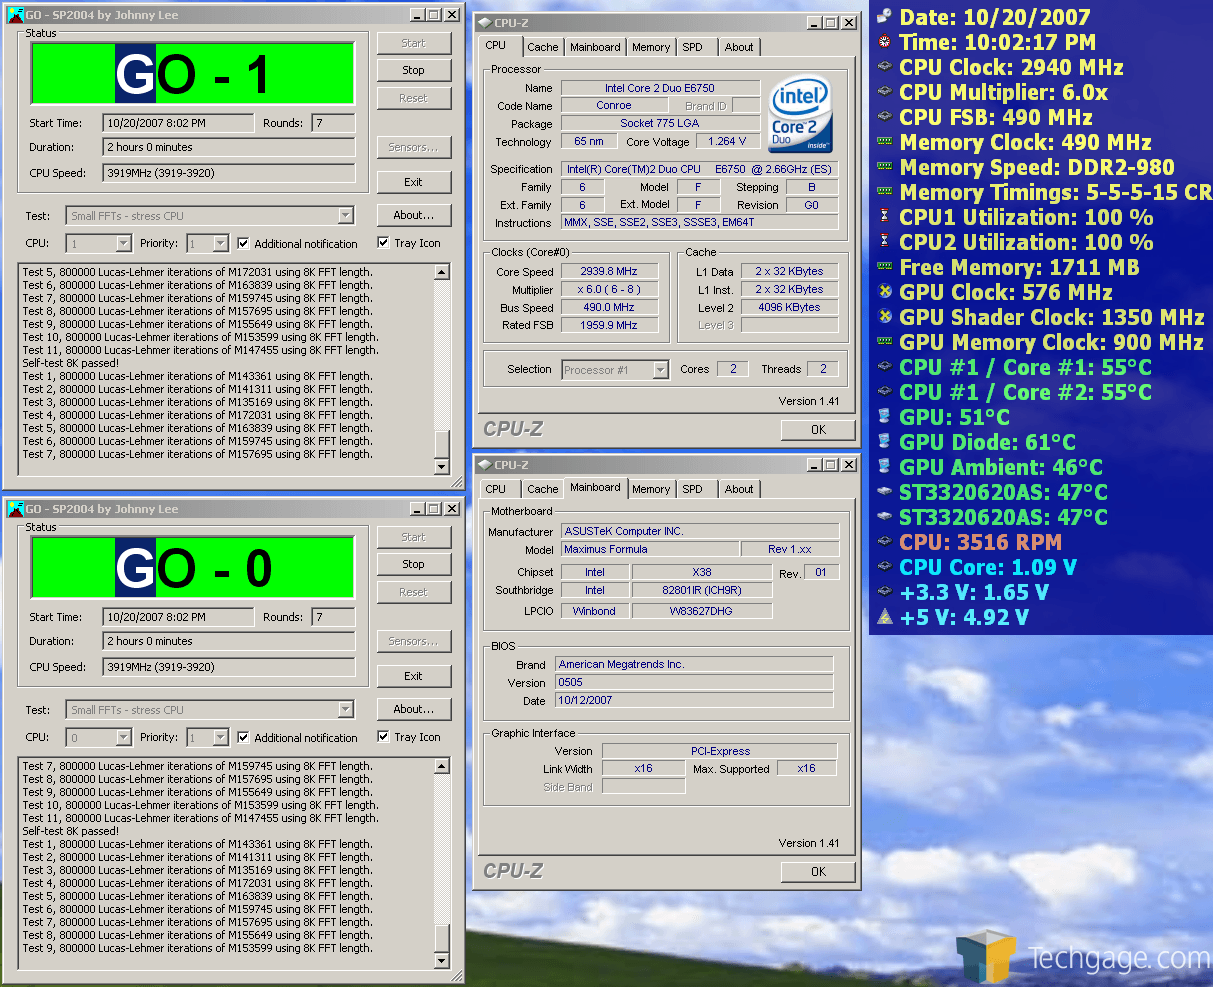Click the log scroll-up arrow in the GO - 1 window

click(x=442, y=272)
